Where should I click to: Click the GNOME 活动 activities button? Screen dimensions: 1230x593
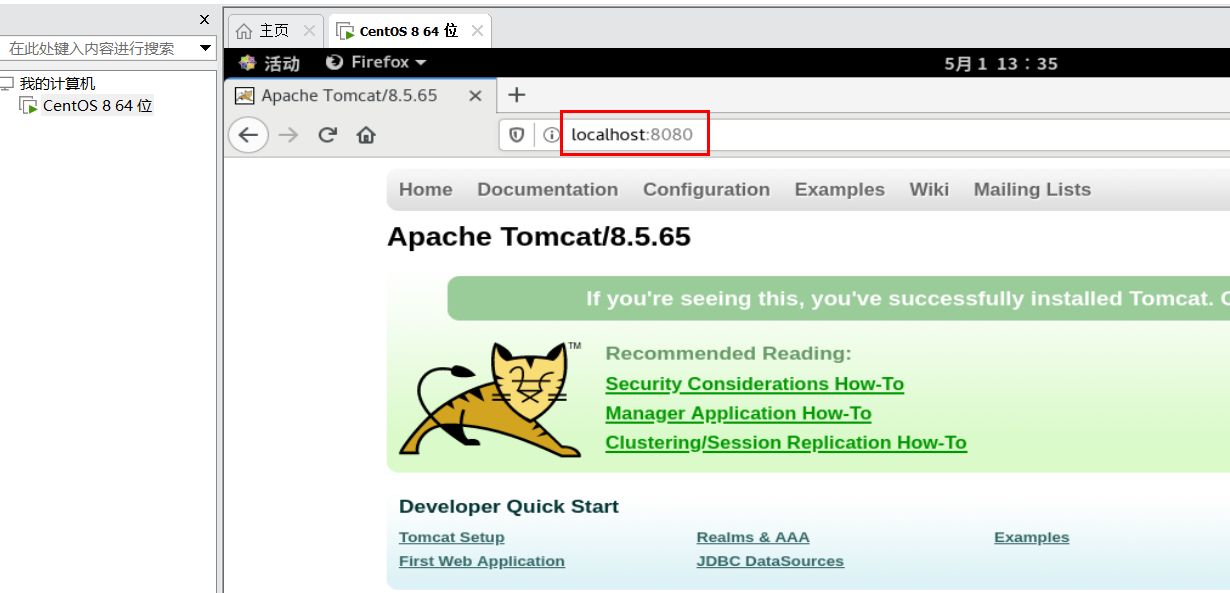[269, 63]
